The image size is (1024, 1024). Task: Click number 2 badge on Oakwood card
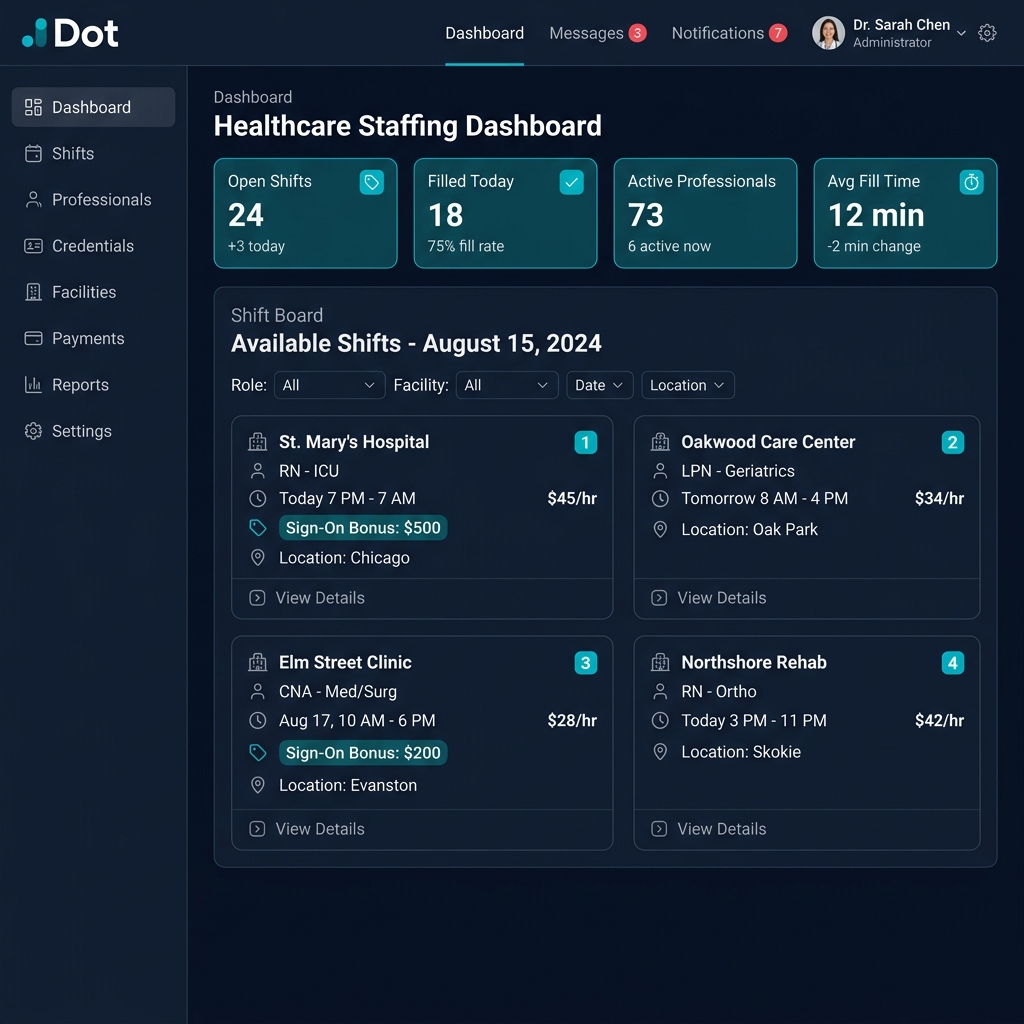(x=953, y=443)
